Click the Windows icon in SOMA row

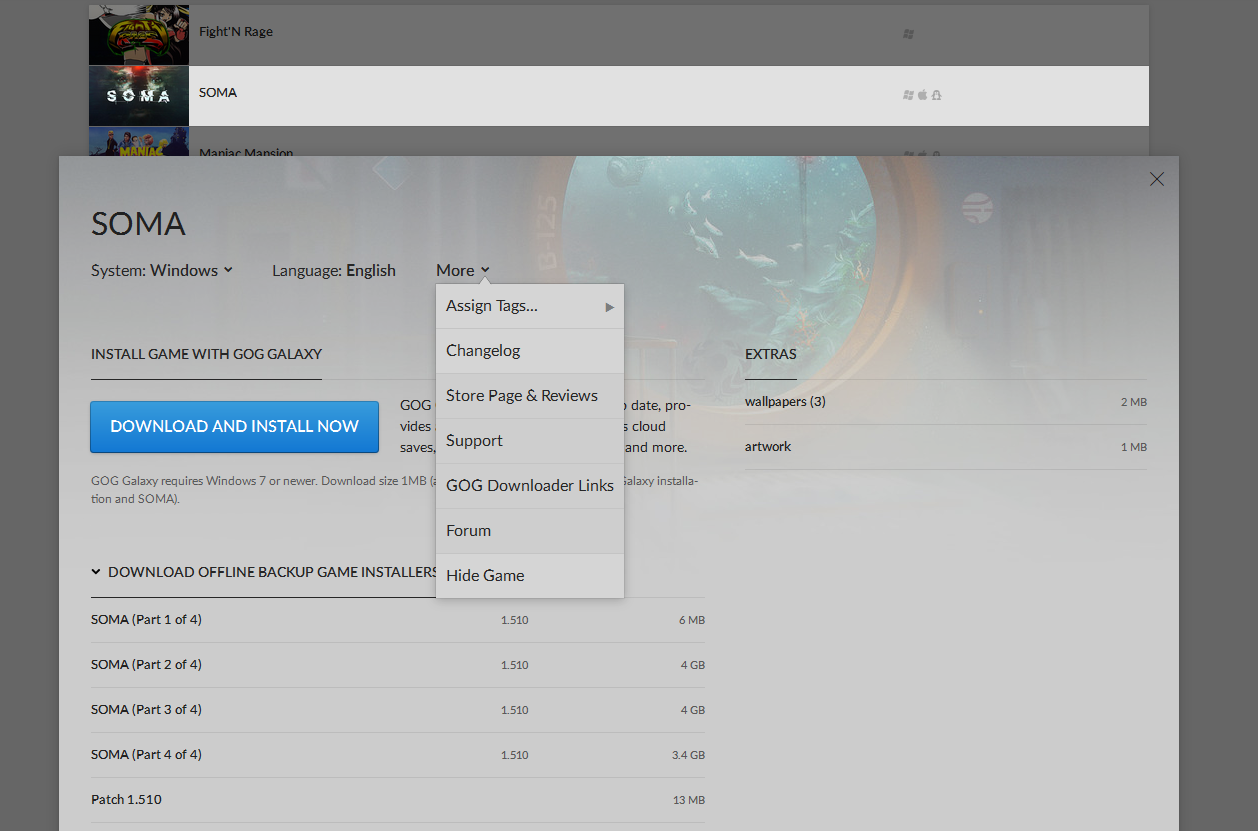tap(908, 95)
